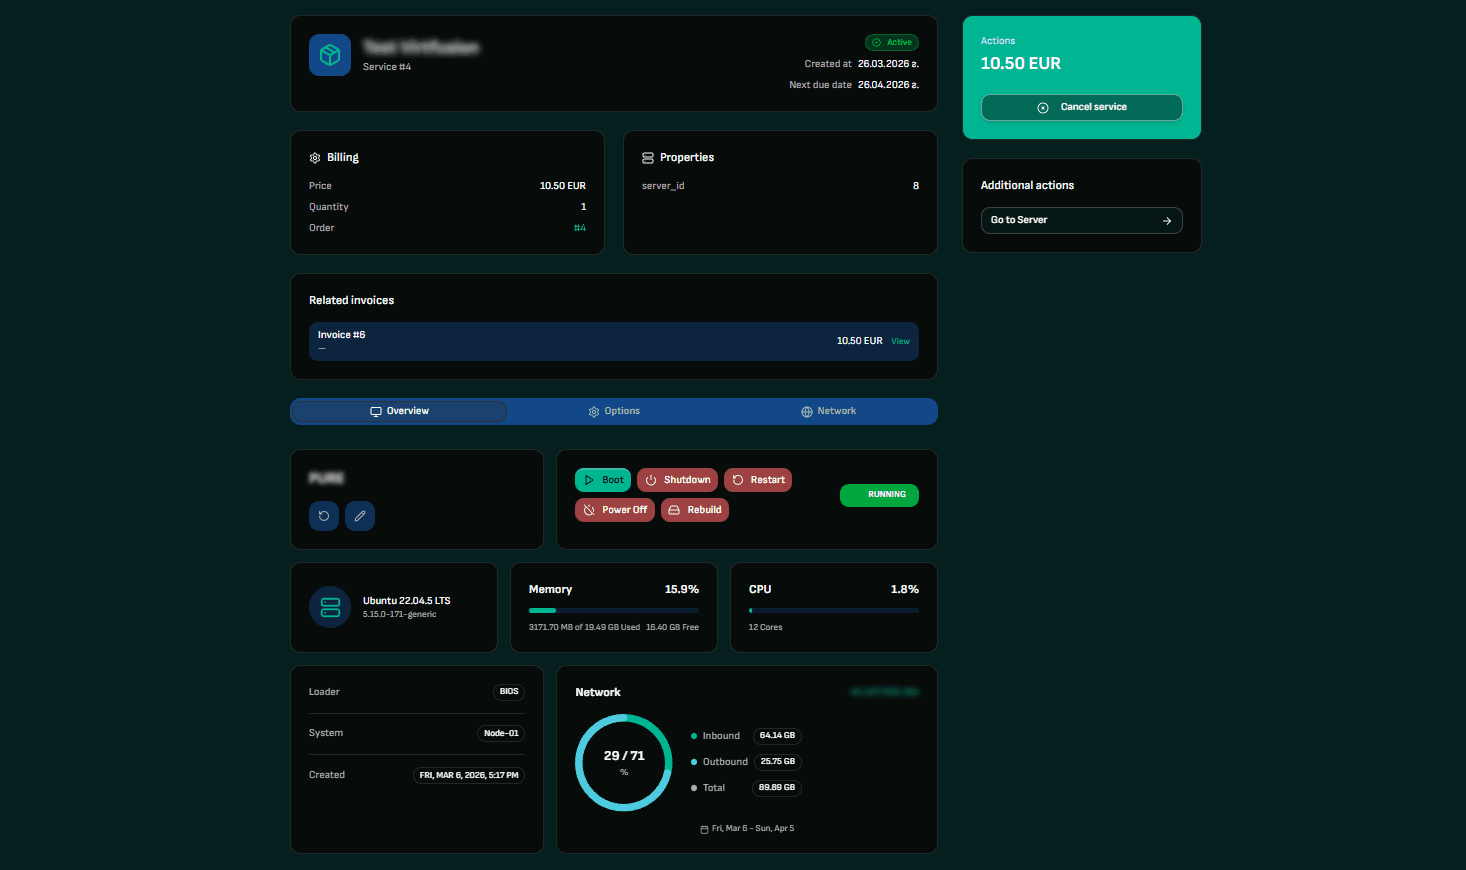The image size is (1466, 870).
Task: Open order #4 from the Billing card
Action: click(580, 227)
